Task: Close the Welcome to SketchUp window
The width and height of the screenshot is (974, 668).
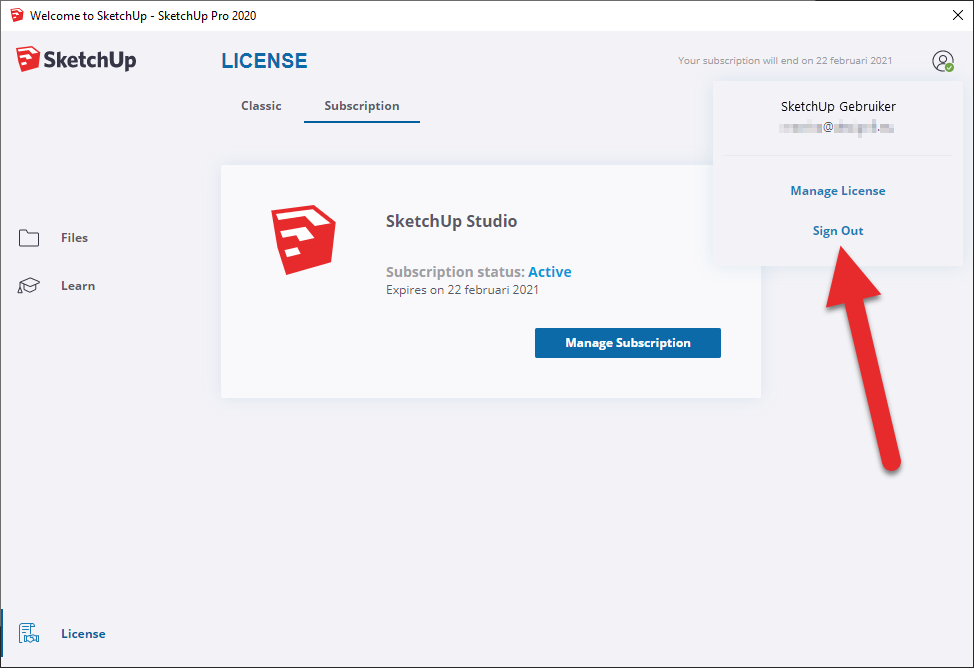Action: (958, 16)
